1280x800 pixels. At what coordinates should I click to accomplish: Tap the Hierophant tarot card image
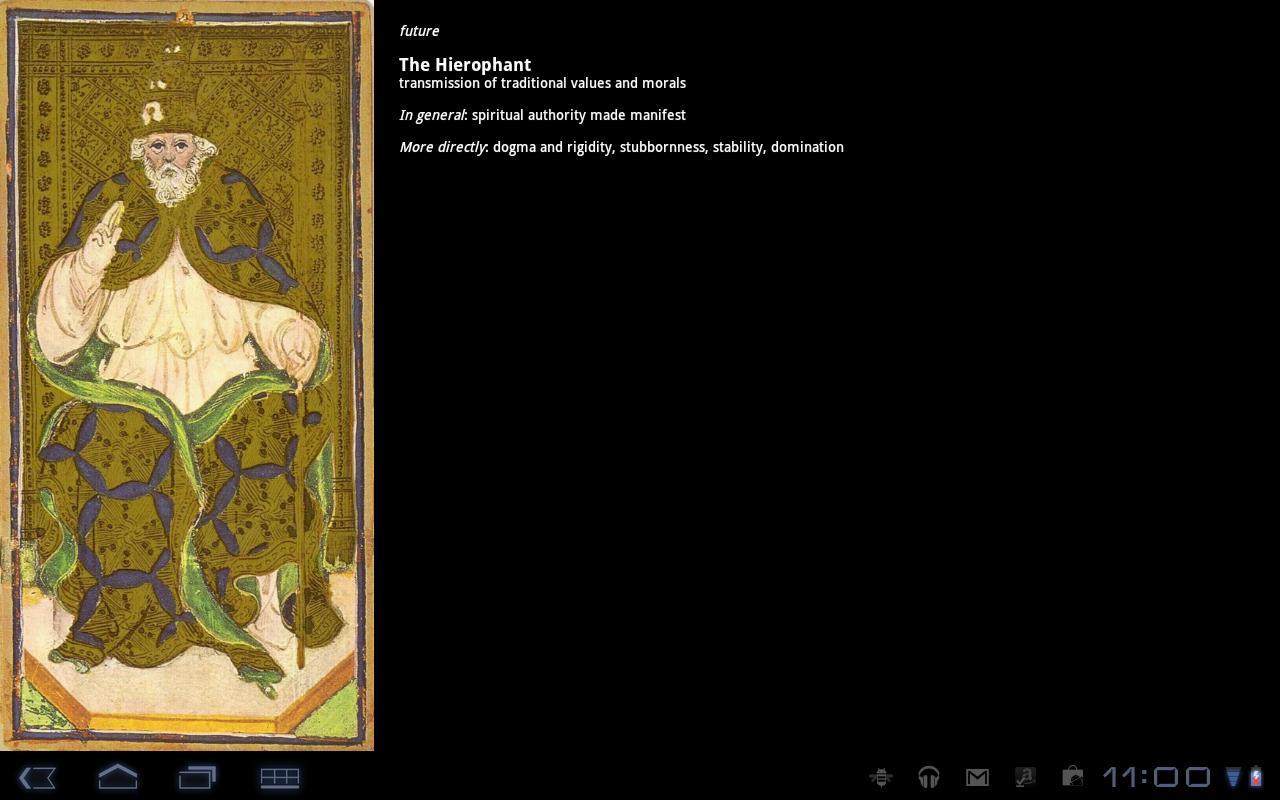pyautogui.click(x=187, y=375)
